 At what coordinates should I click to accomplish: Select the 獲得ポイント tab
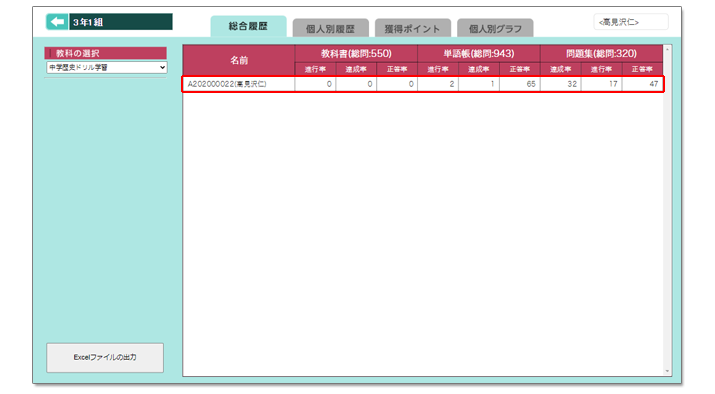pyautogui.click(x=413, y=28)
